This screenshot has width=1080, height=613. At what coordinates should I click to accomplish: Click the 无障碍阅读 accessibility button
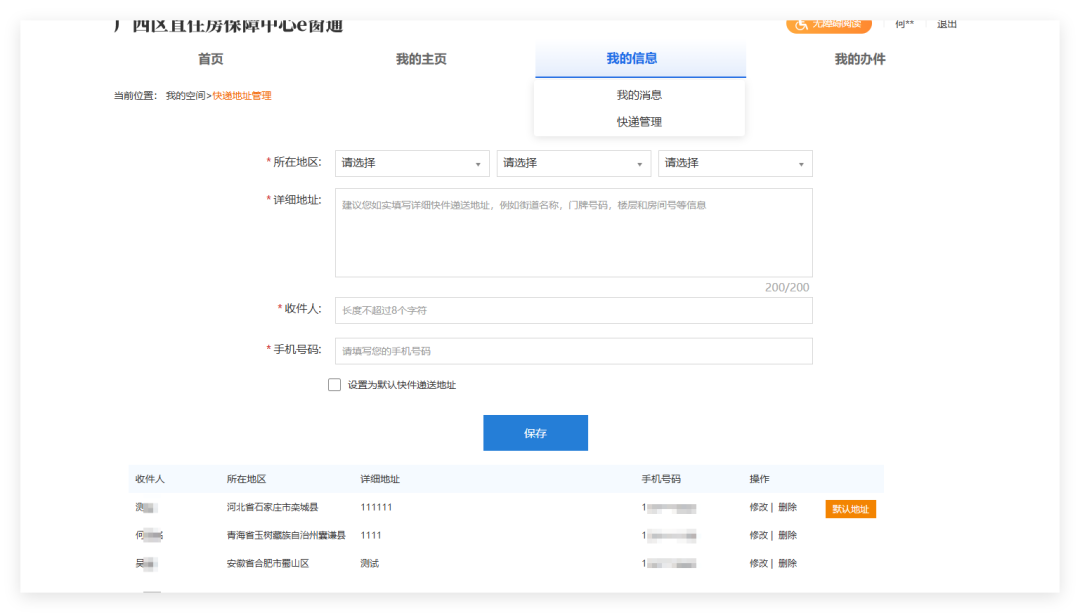click(828, 24)
